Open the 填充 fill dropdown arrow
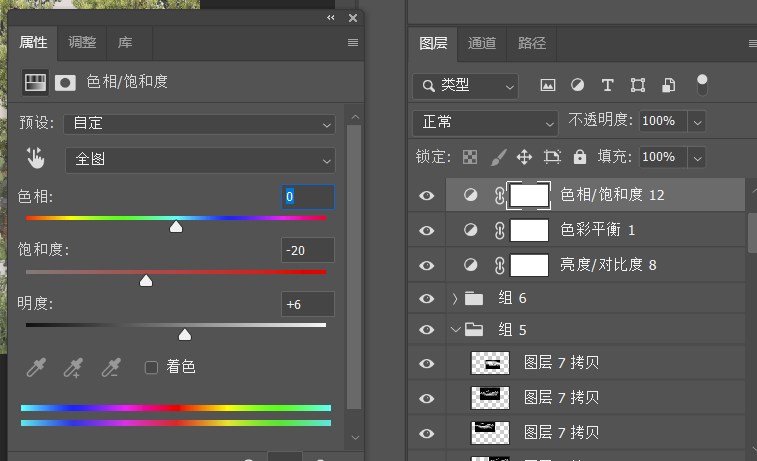757x461 pixels. coord(697,158)
